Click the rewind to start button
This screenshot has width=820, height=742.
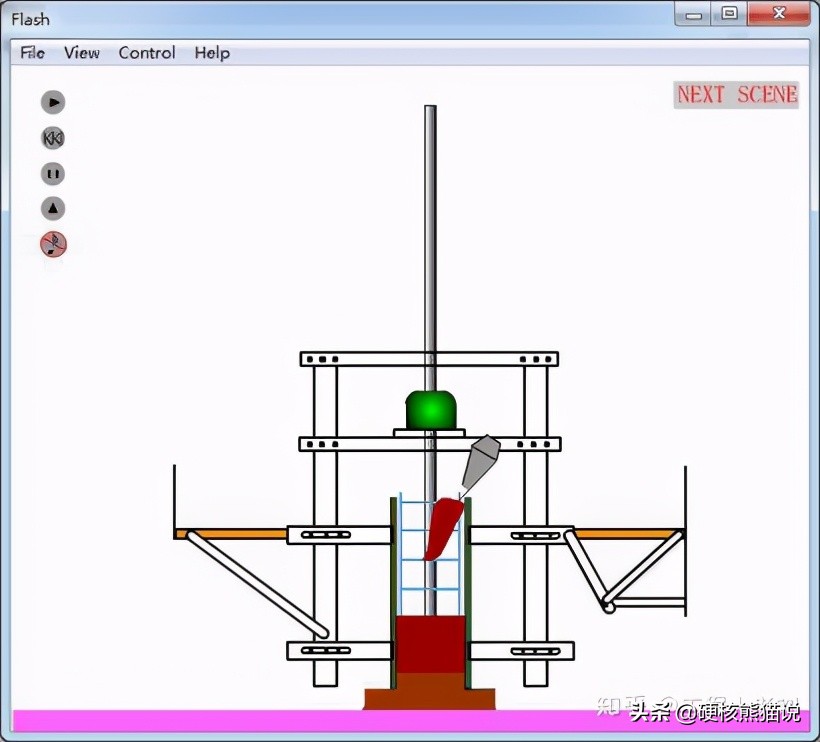tap(53, 139)
